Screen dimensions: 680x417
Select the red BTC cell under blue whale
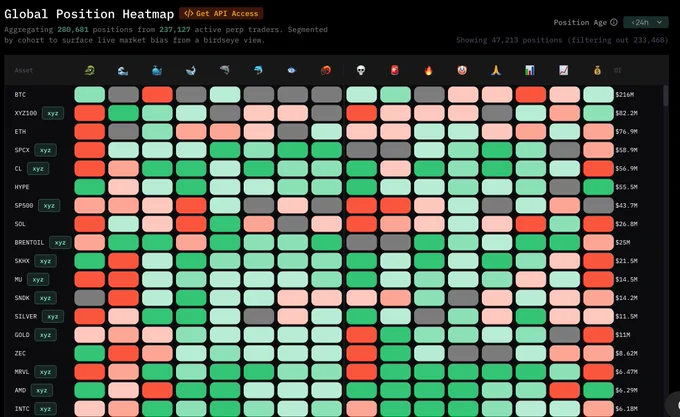coord(157,94)
